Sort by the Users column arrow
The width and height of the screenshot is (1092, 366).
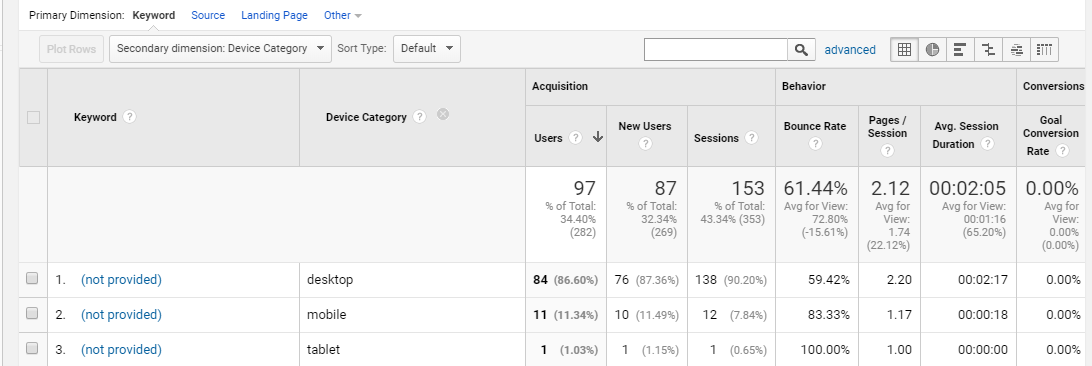[x=598, y=138]
